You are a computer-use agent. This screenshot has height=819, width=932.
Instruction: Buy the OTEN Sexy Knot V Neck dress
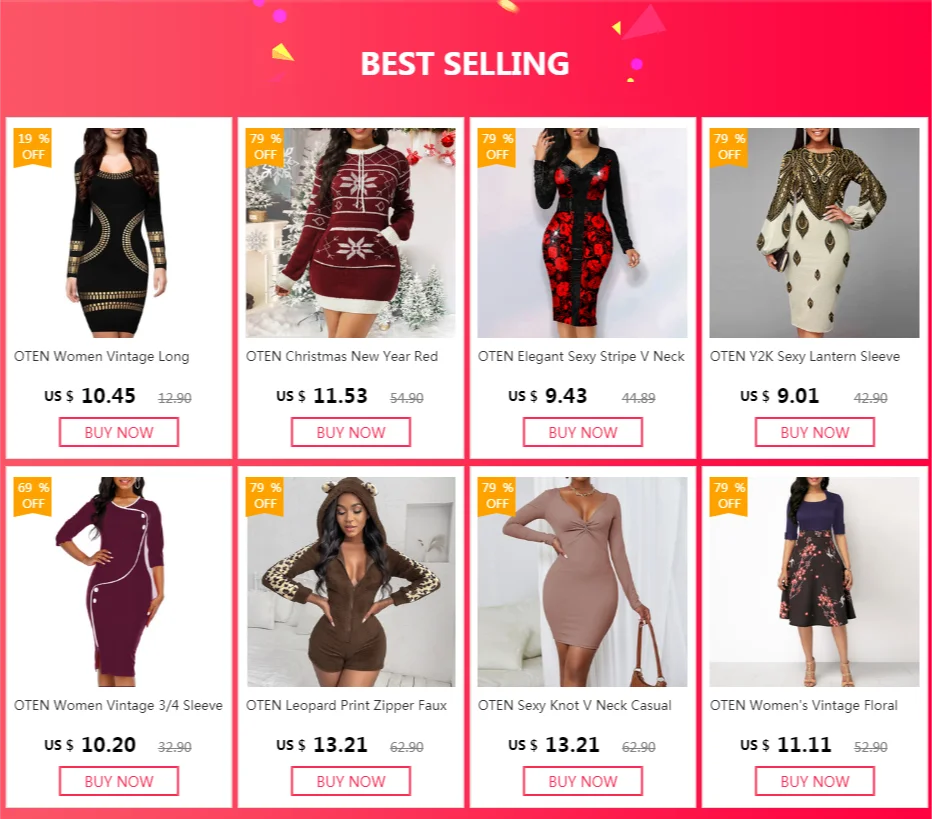coord(583,781)
